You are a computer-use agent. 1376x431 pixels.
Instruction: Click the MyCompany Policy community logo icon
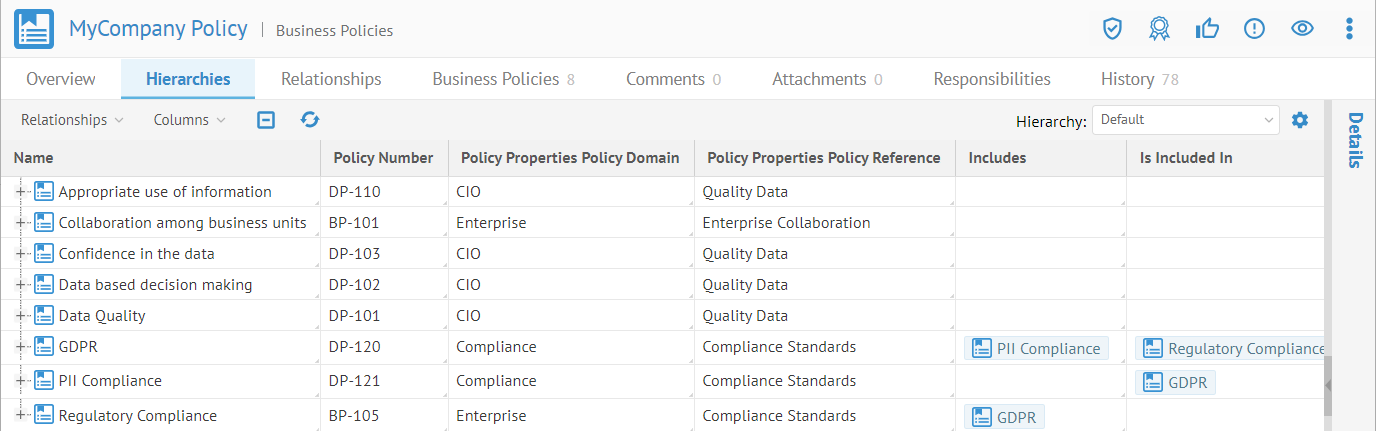[x=33, y=29]
